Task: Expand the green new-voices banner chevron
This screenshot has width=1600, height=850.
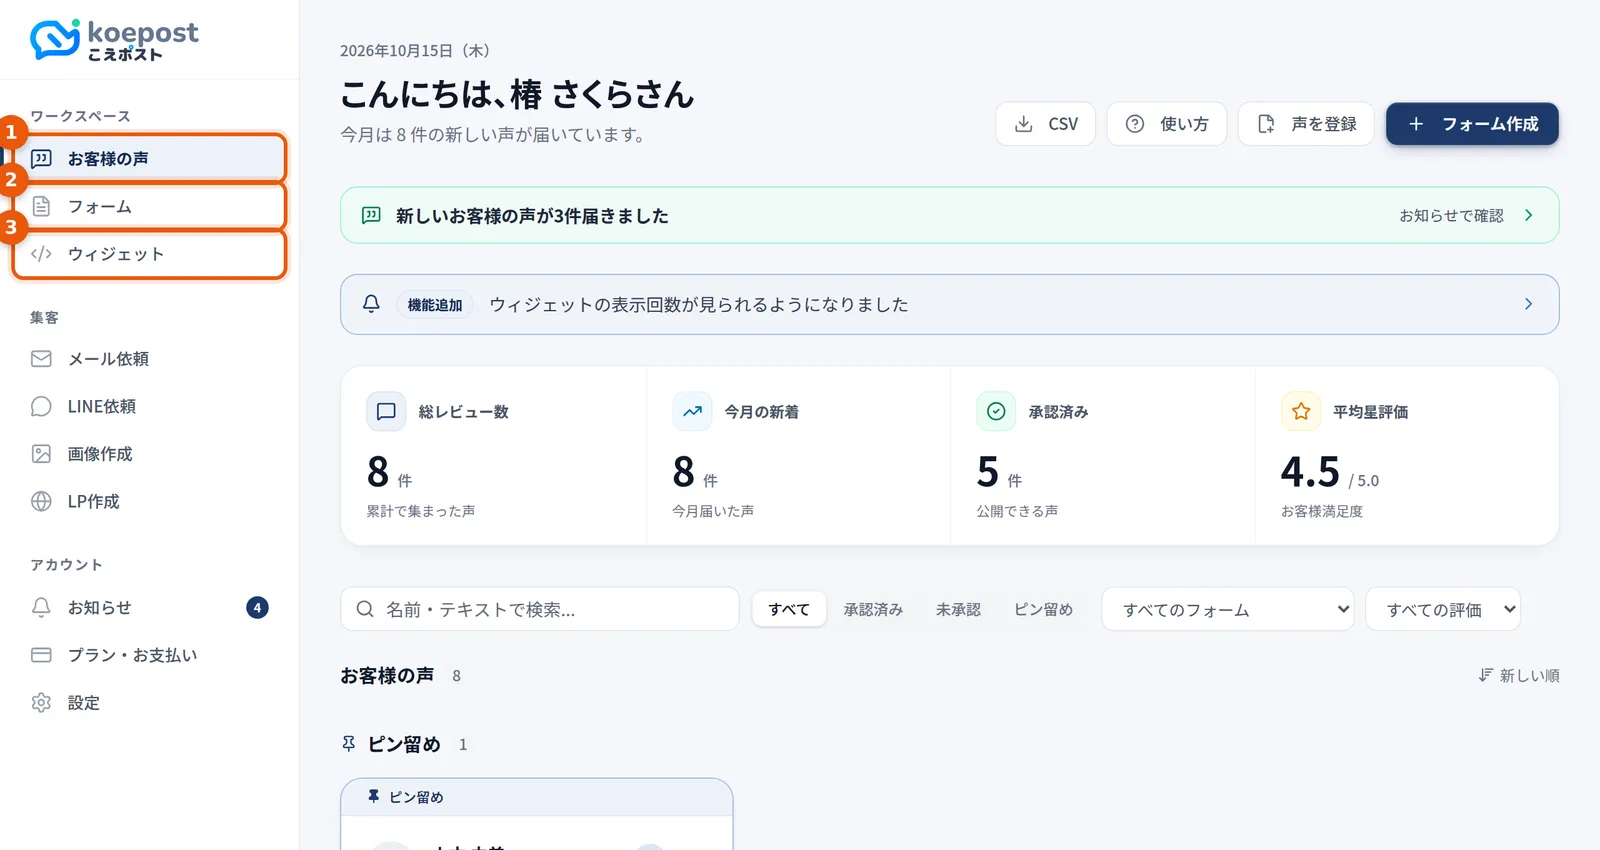Action: (1528, 215)
